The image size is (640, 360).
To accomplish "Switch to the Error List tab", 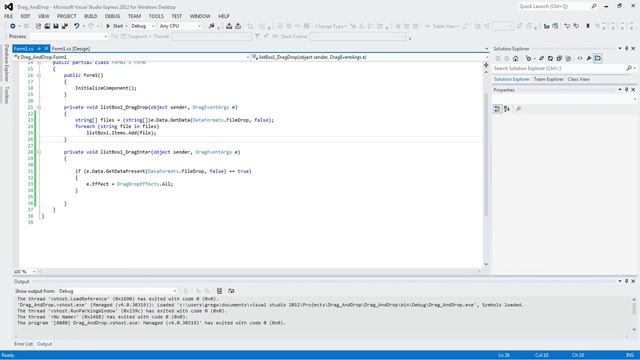I will (x=23, y=344).
